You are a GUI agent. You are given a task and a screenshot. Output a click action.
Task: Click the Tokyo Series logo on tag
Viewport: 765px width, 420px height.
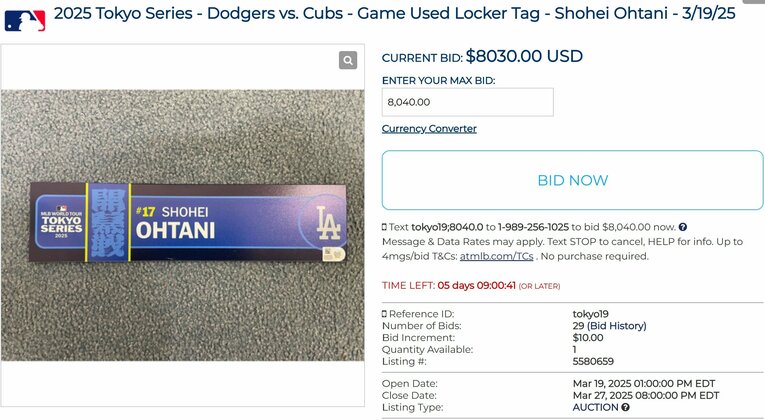coord(62,222)
